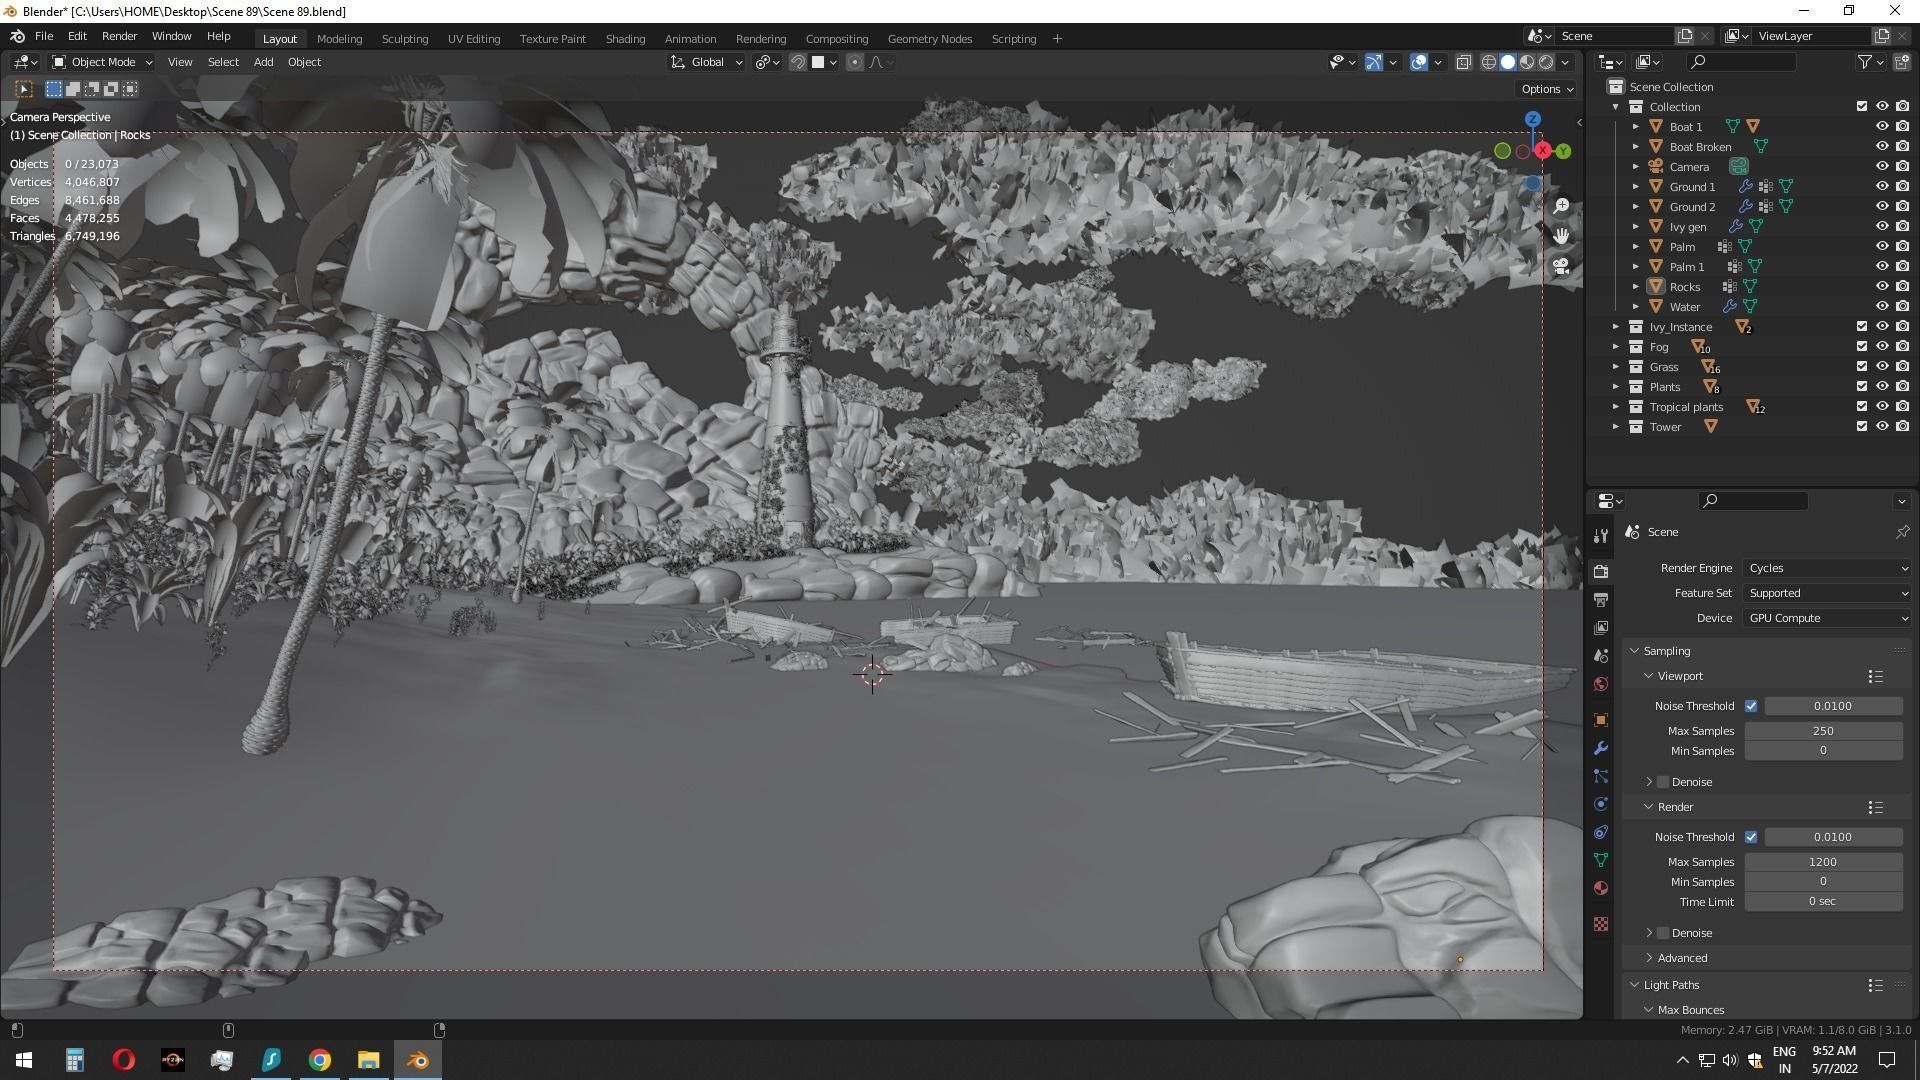Screen dimensions: 1920x1080
Task: Click the outliner search field
Action: tap(1740, 62)
